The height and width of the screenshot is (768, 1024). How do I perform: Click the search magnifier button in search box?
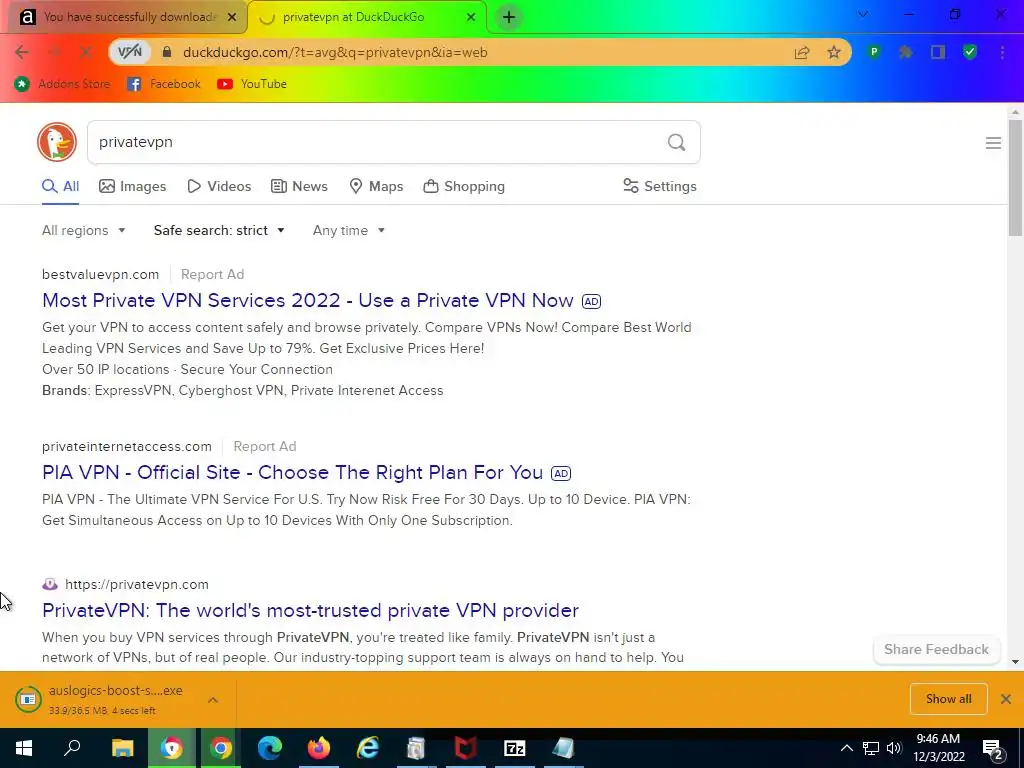677,142
